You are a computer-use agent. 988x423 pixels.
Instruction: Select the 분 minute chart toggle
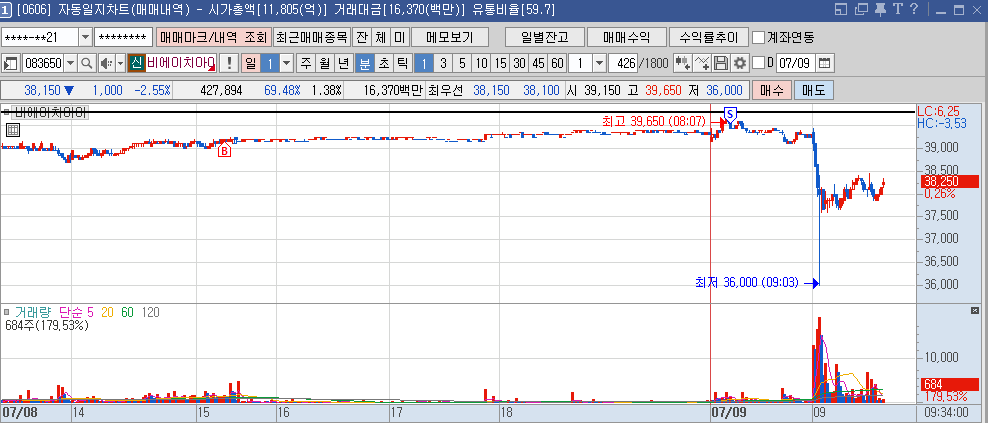pos(365,63)
